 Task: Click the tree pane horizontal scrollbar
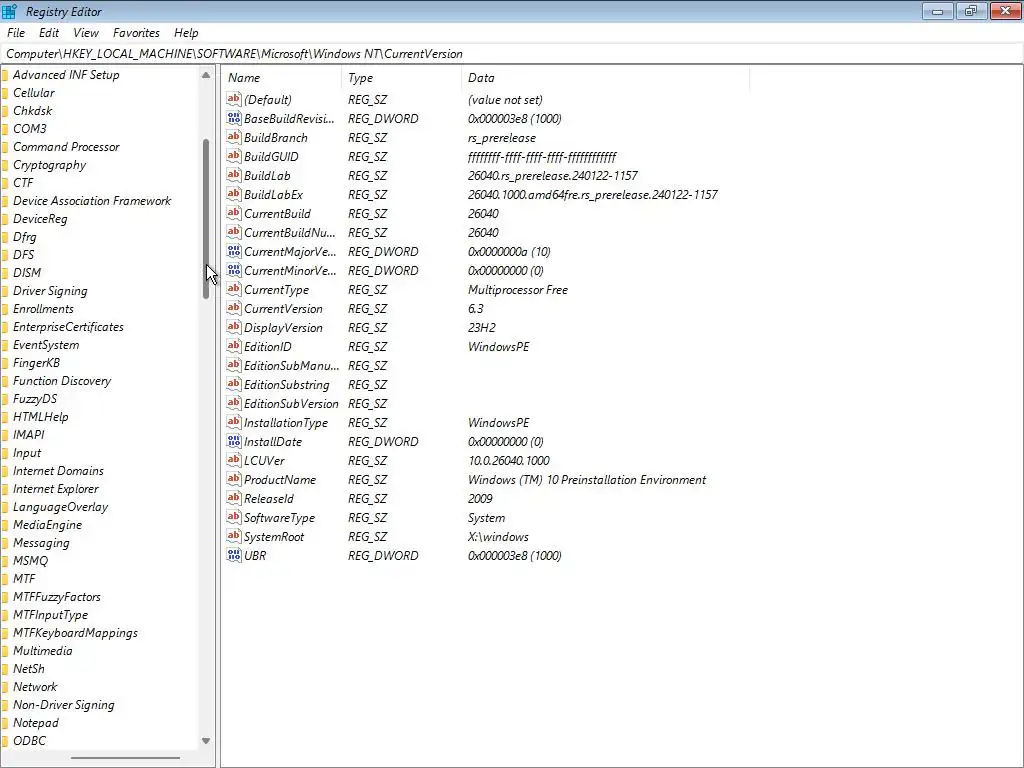pyautogui.click(x=125, y=758)
